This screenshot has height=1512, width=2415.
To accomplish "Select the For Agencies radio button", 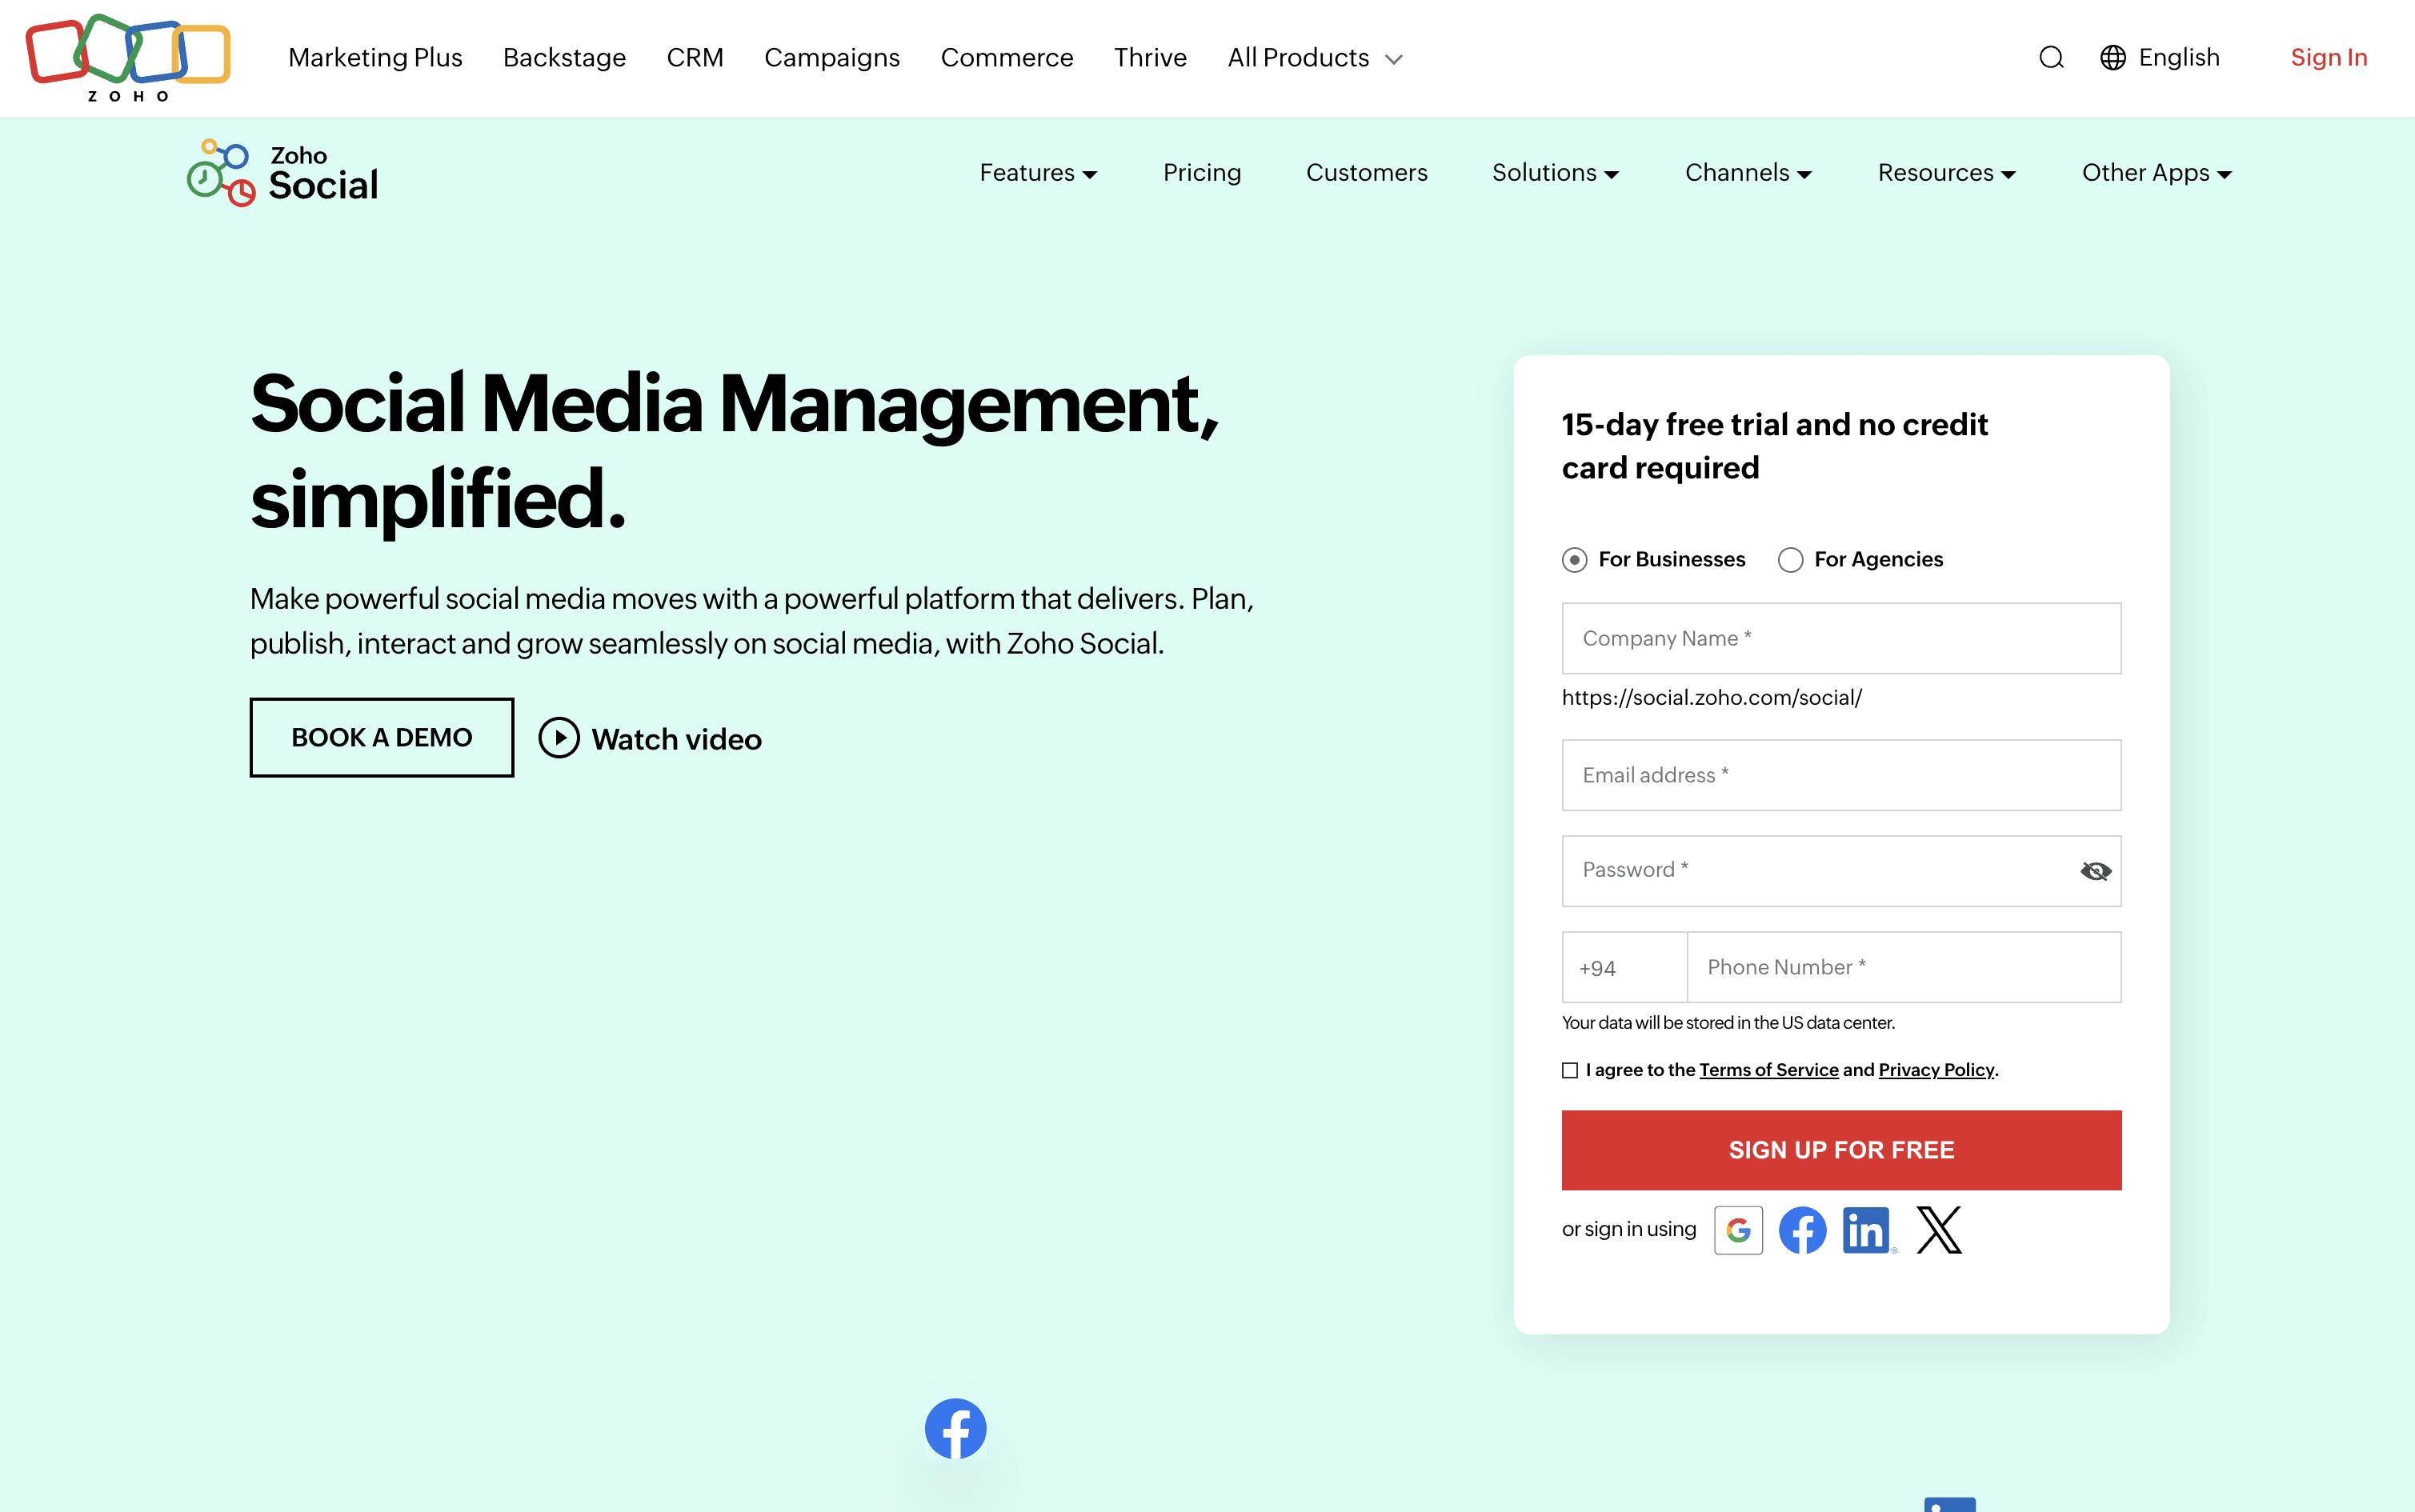I will pos(1790,560).
